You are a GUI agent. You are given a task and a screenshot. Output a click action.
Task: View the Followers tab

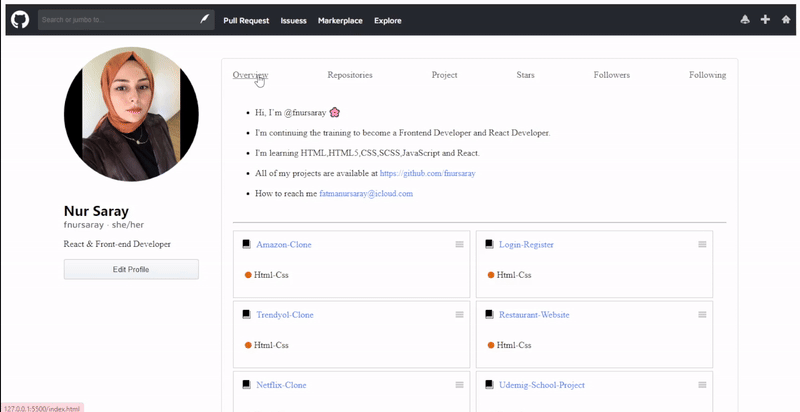click(x=612, y=75)
